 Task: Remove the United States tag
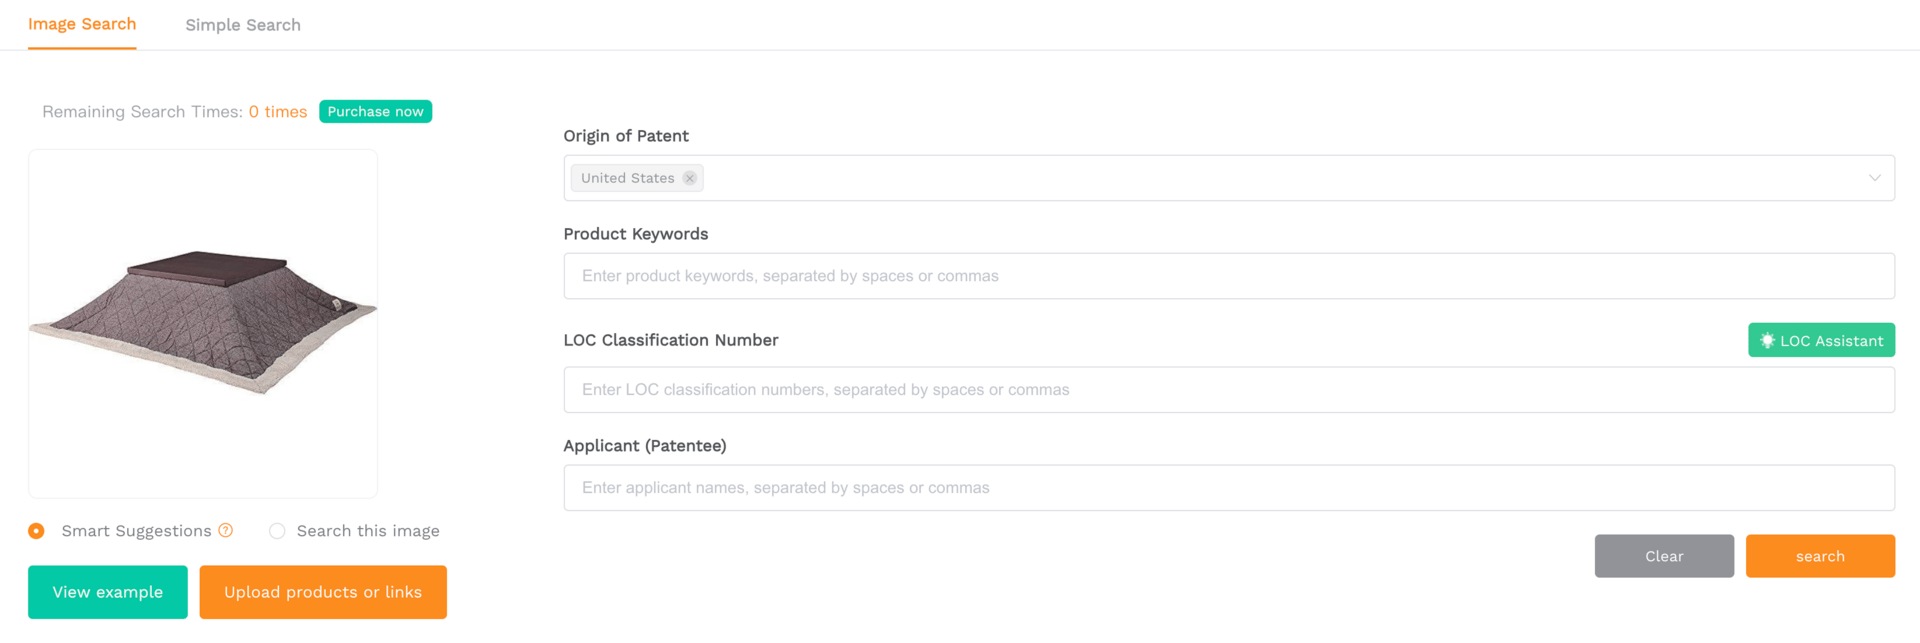click(689, 178)
